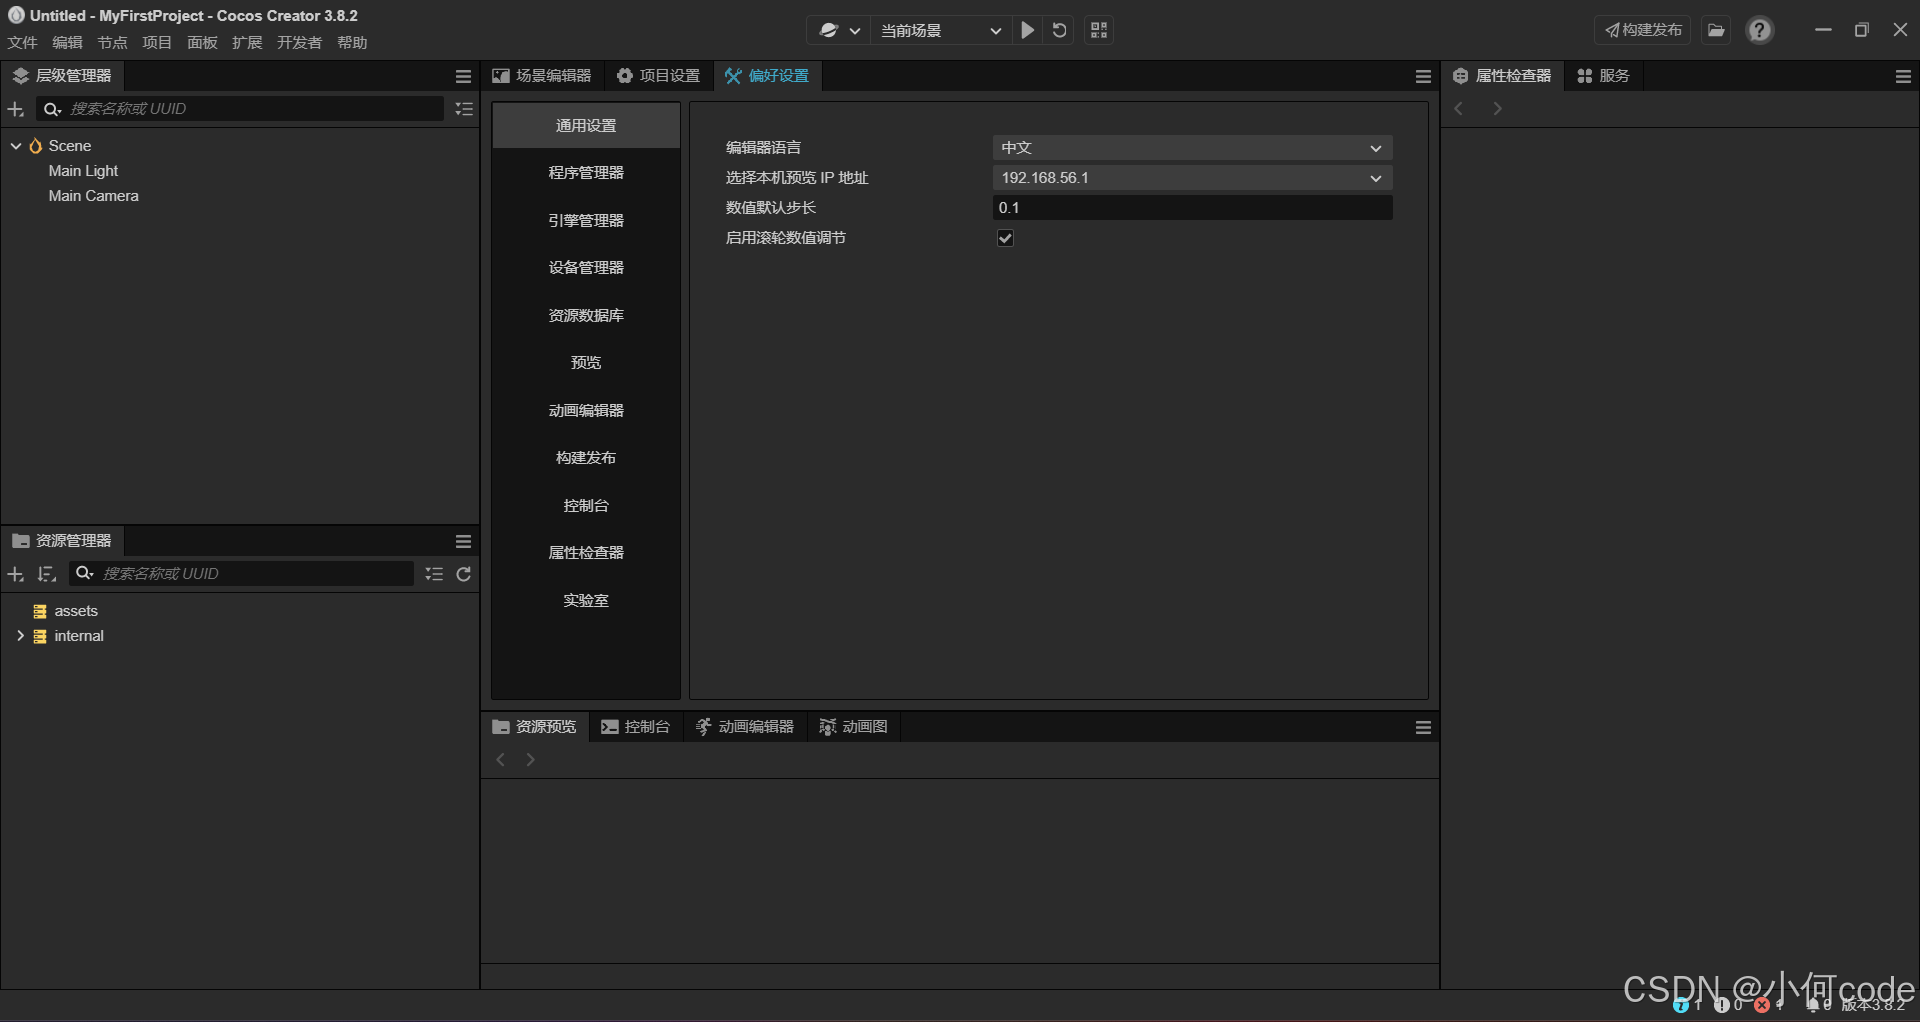Select 通用设置 in preferences sidebar
The image size is (1920, 1022).
[x=586, y=126]
